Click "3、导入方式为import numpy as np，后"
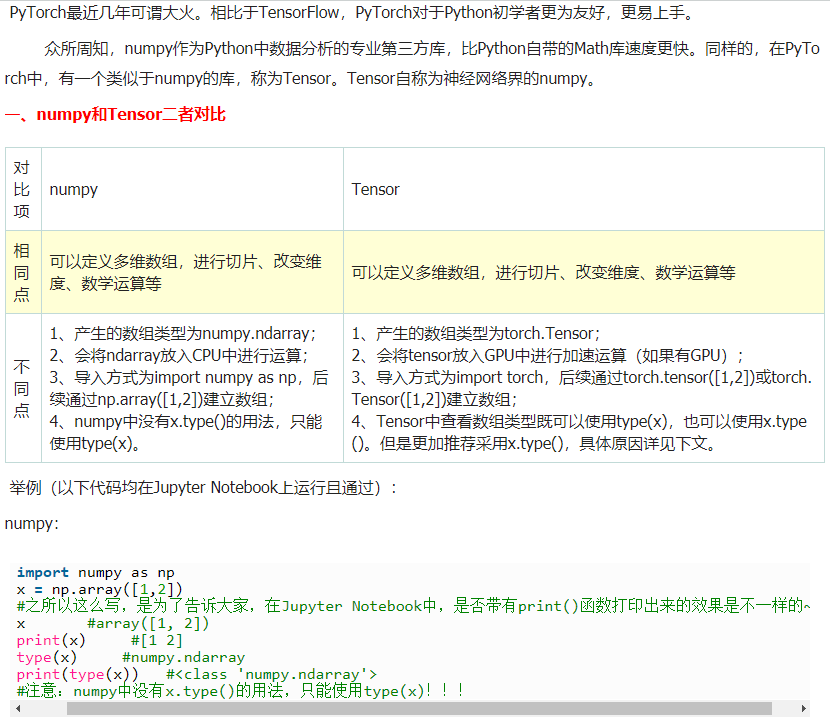This screenshot has height=724, width=830. point(189,377)
